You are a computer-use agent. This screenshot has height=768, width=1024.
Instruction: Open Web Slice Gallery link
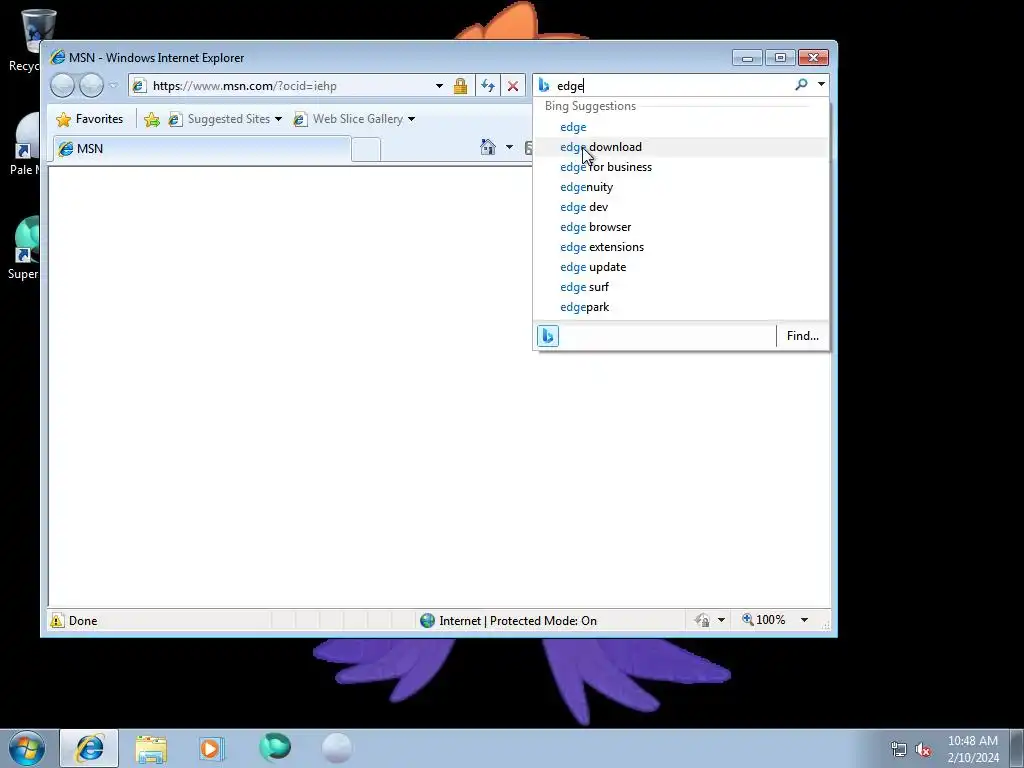[348, 119]
